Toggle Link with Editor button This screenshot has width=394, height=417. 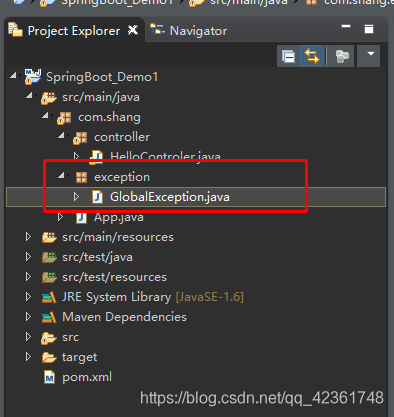coord(312,56)
